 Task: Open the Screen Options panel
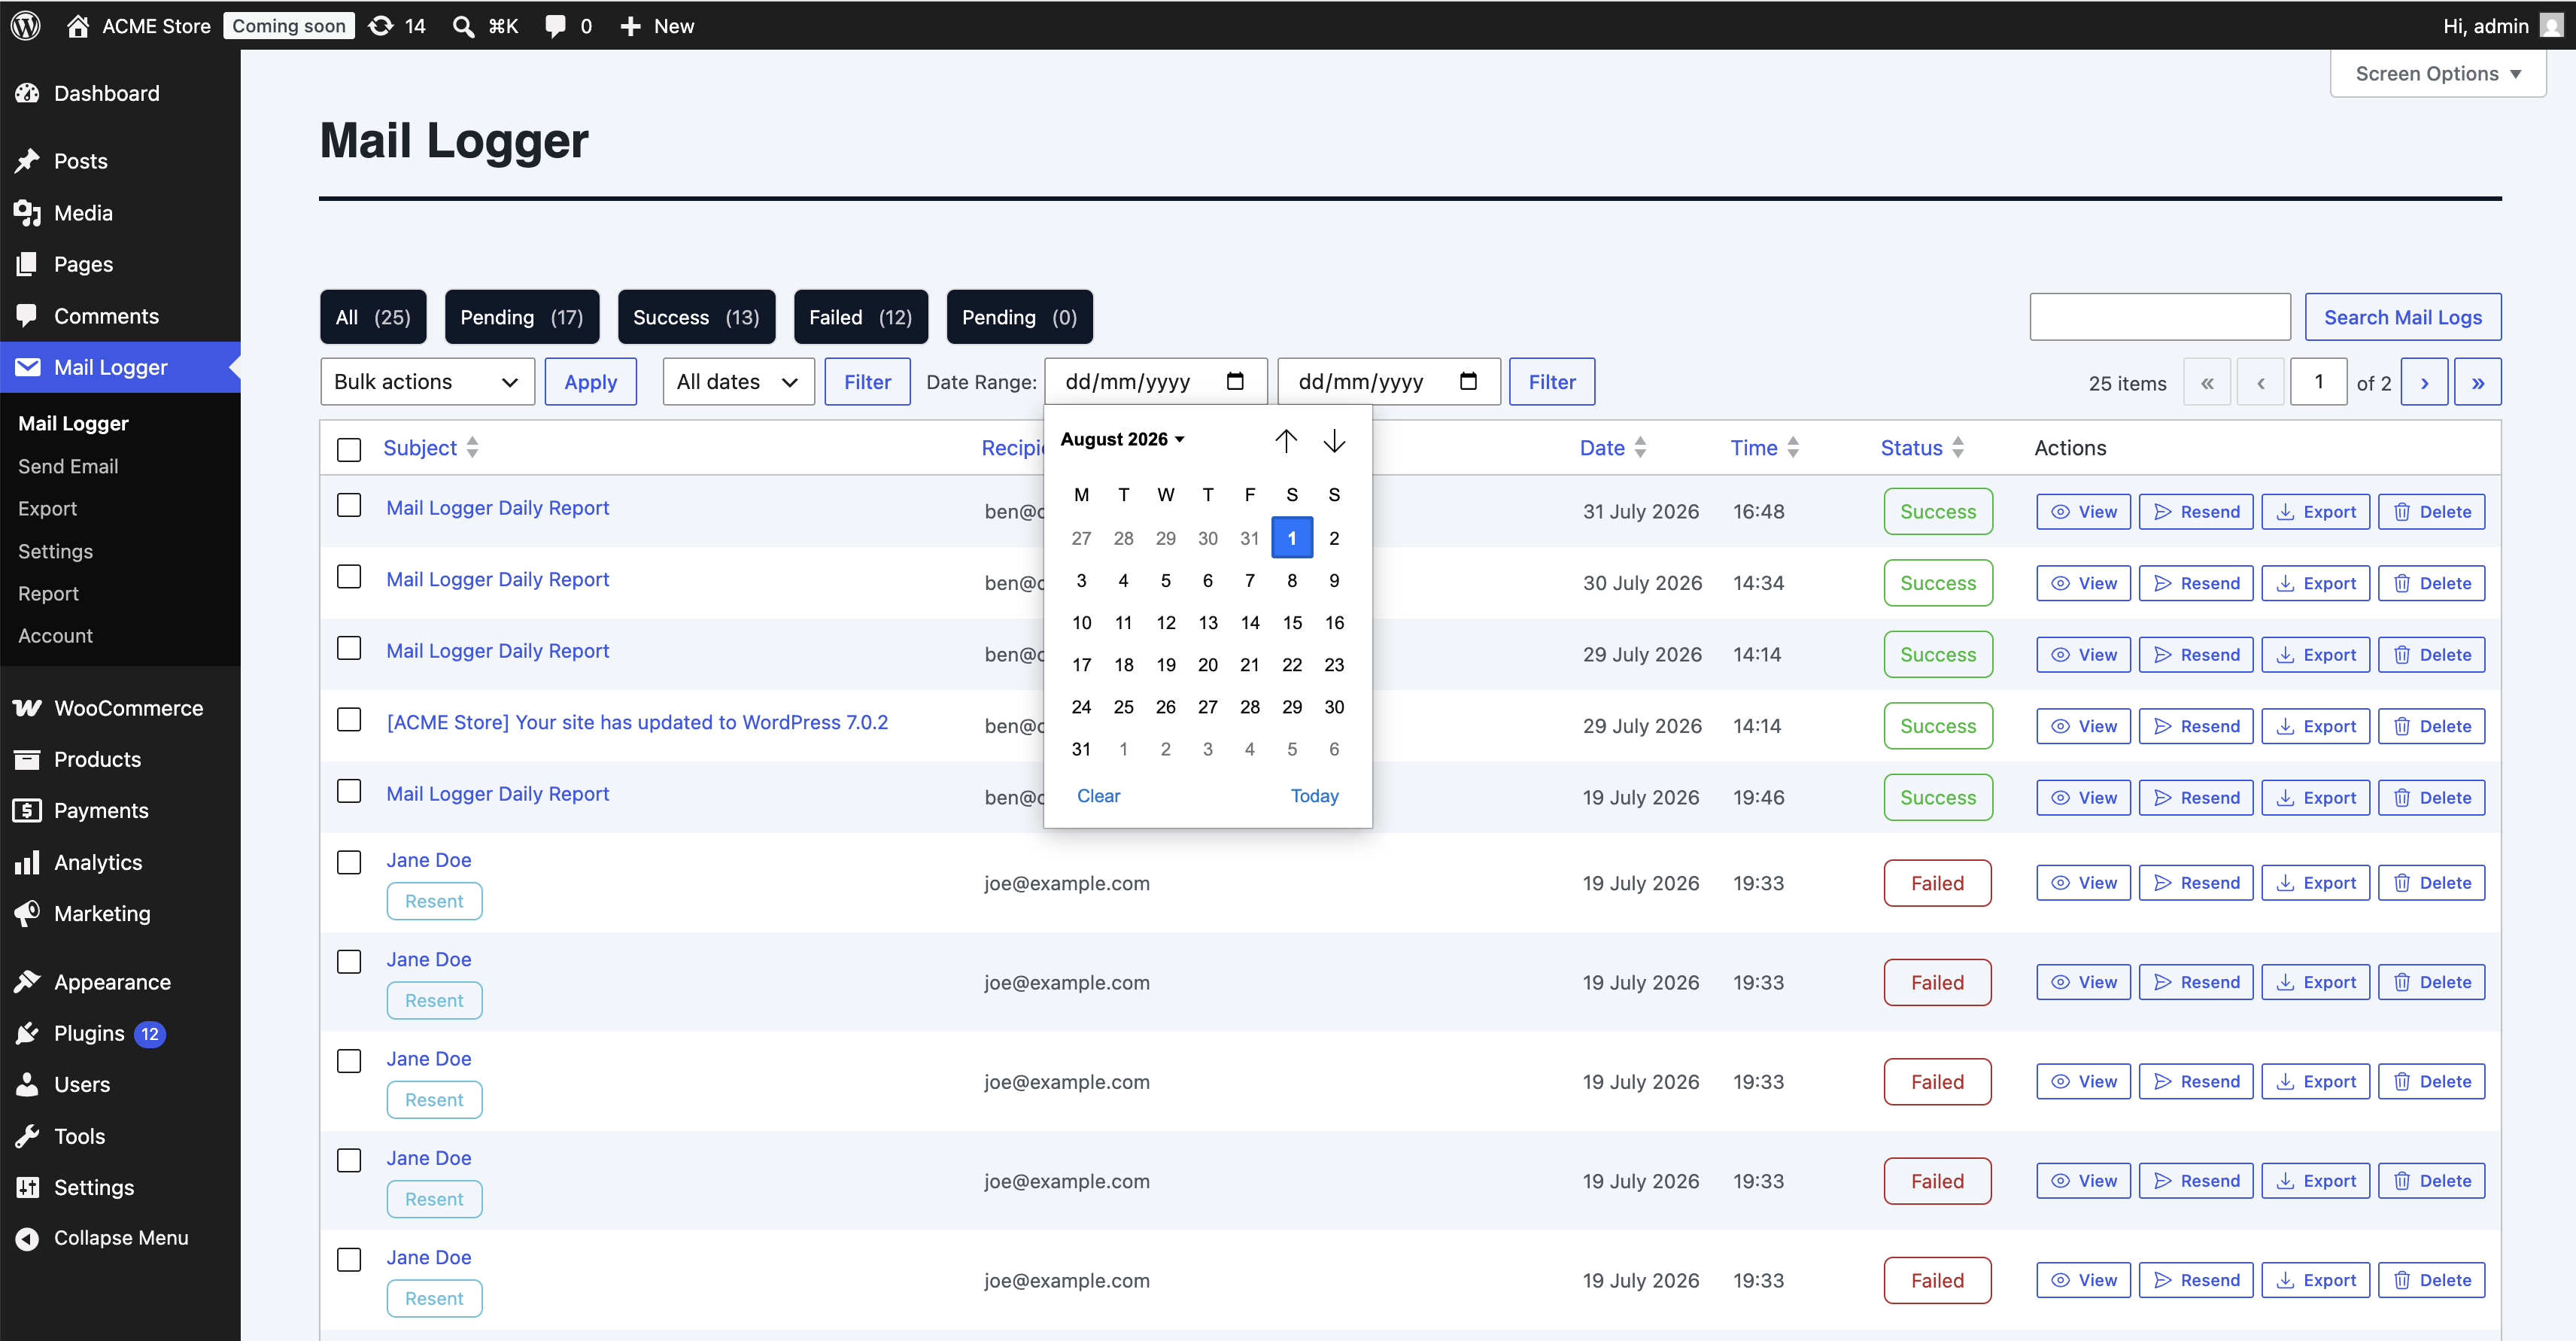coord(2437,73)
